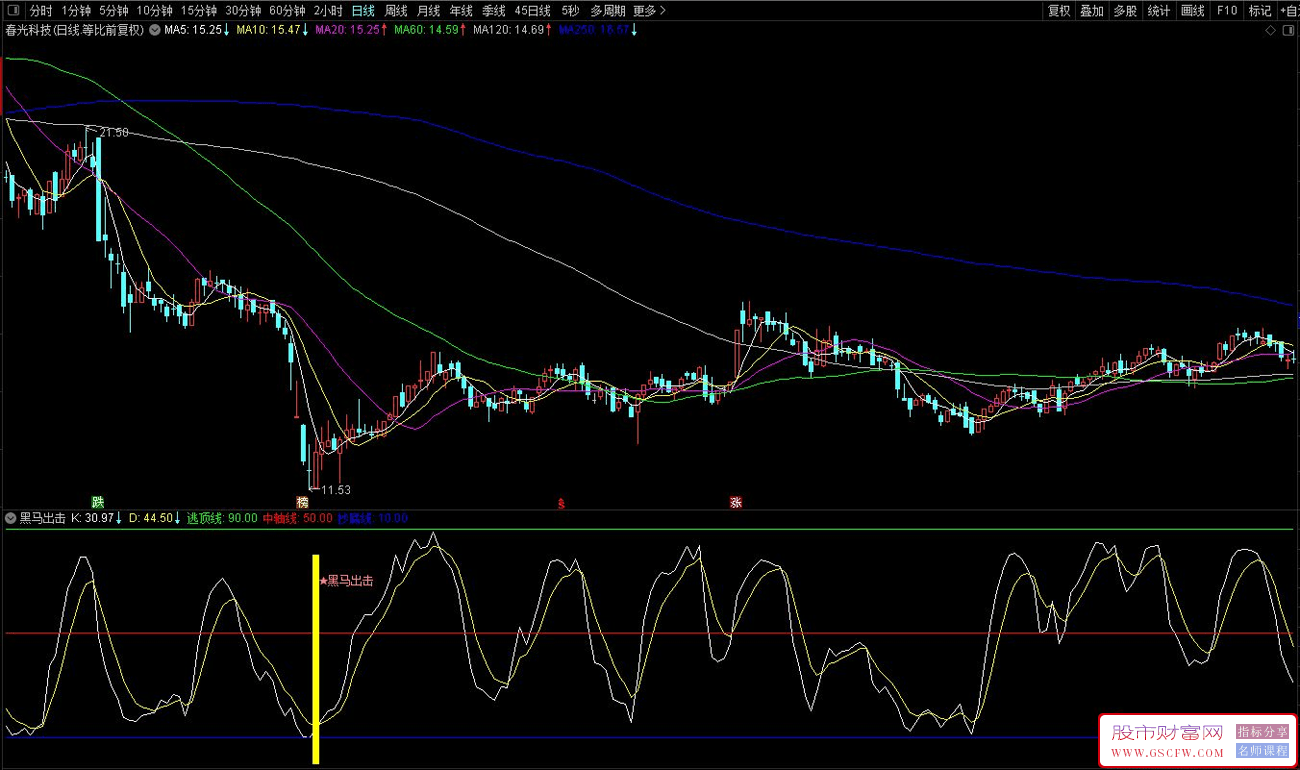The height and width of the screenshot is (770, 1300).
Task: Add stock via +自选 button
Action: (1289, 11)
